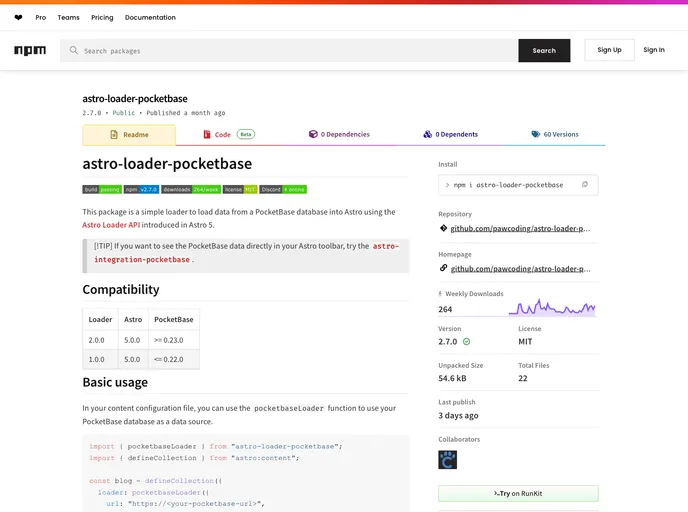This screenshot has width=688, height=512.
Task: Select the npm i astro-loader-pocketbase command text
Action: click(508, 185)
